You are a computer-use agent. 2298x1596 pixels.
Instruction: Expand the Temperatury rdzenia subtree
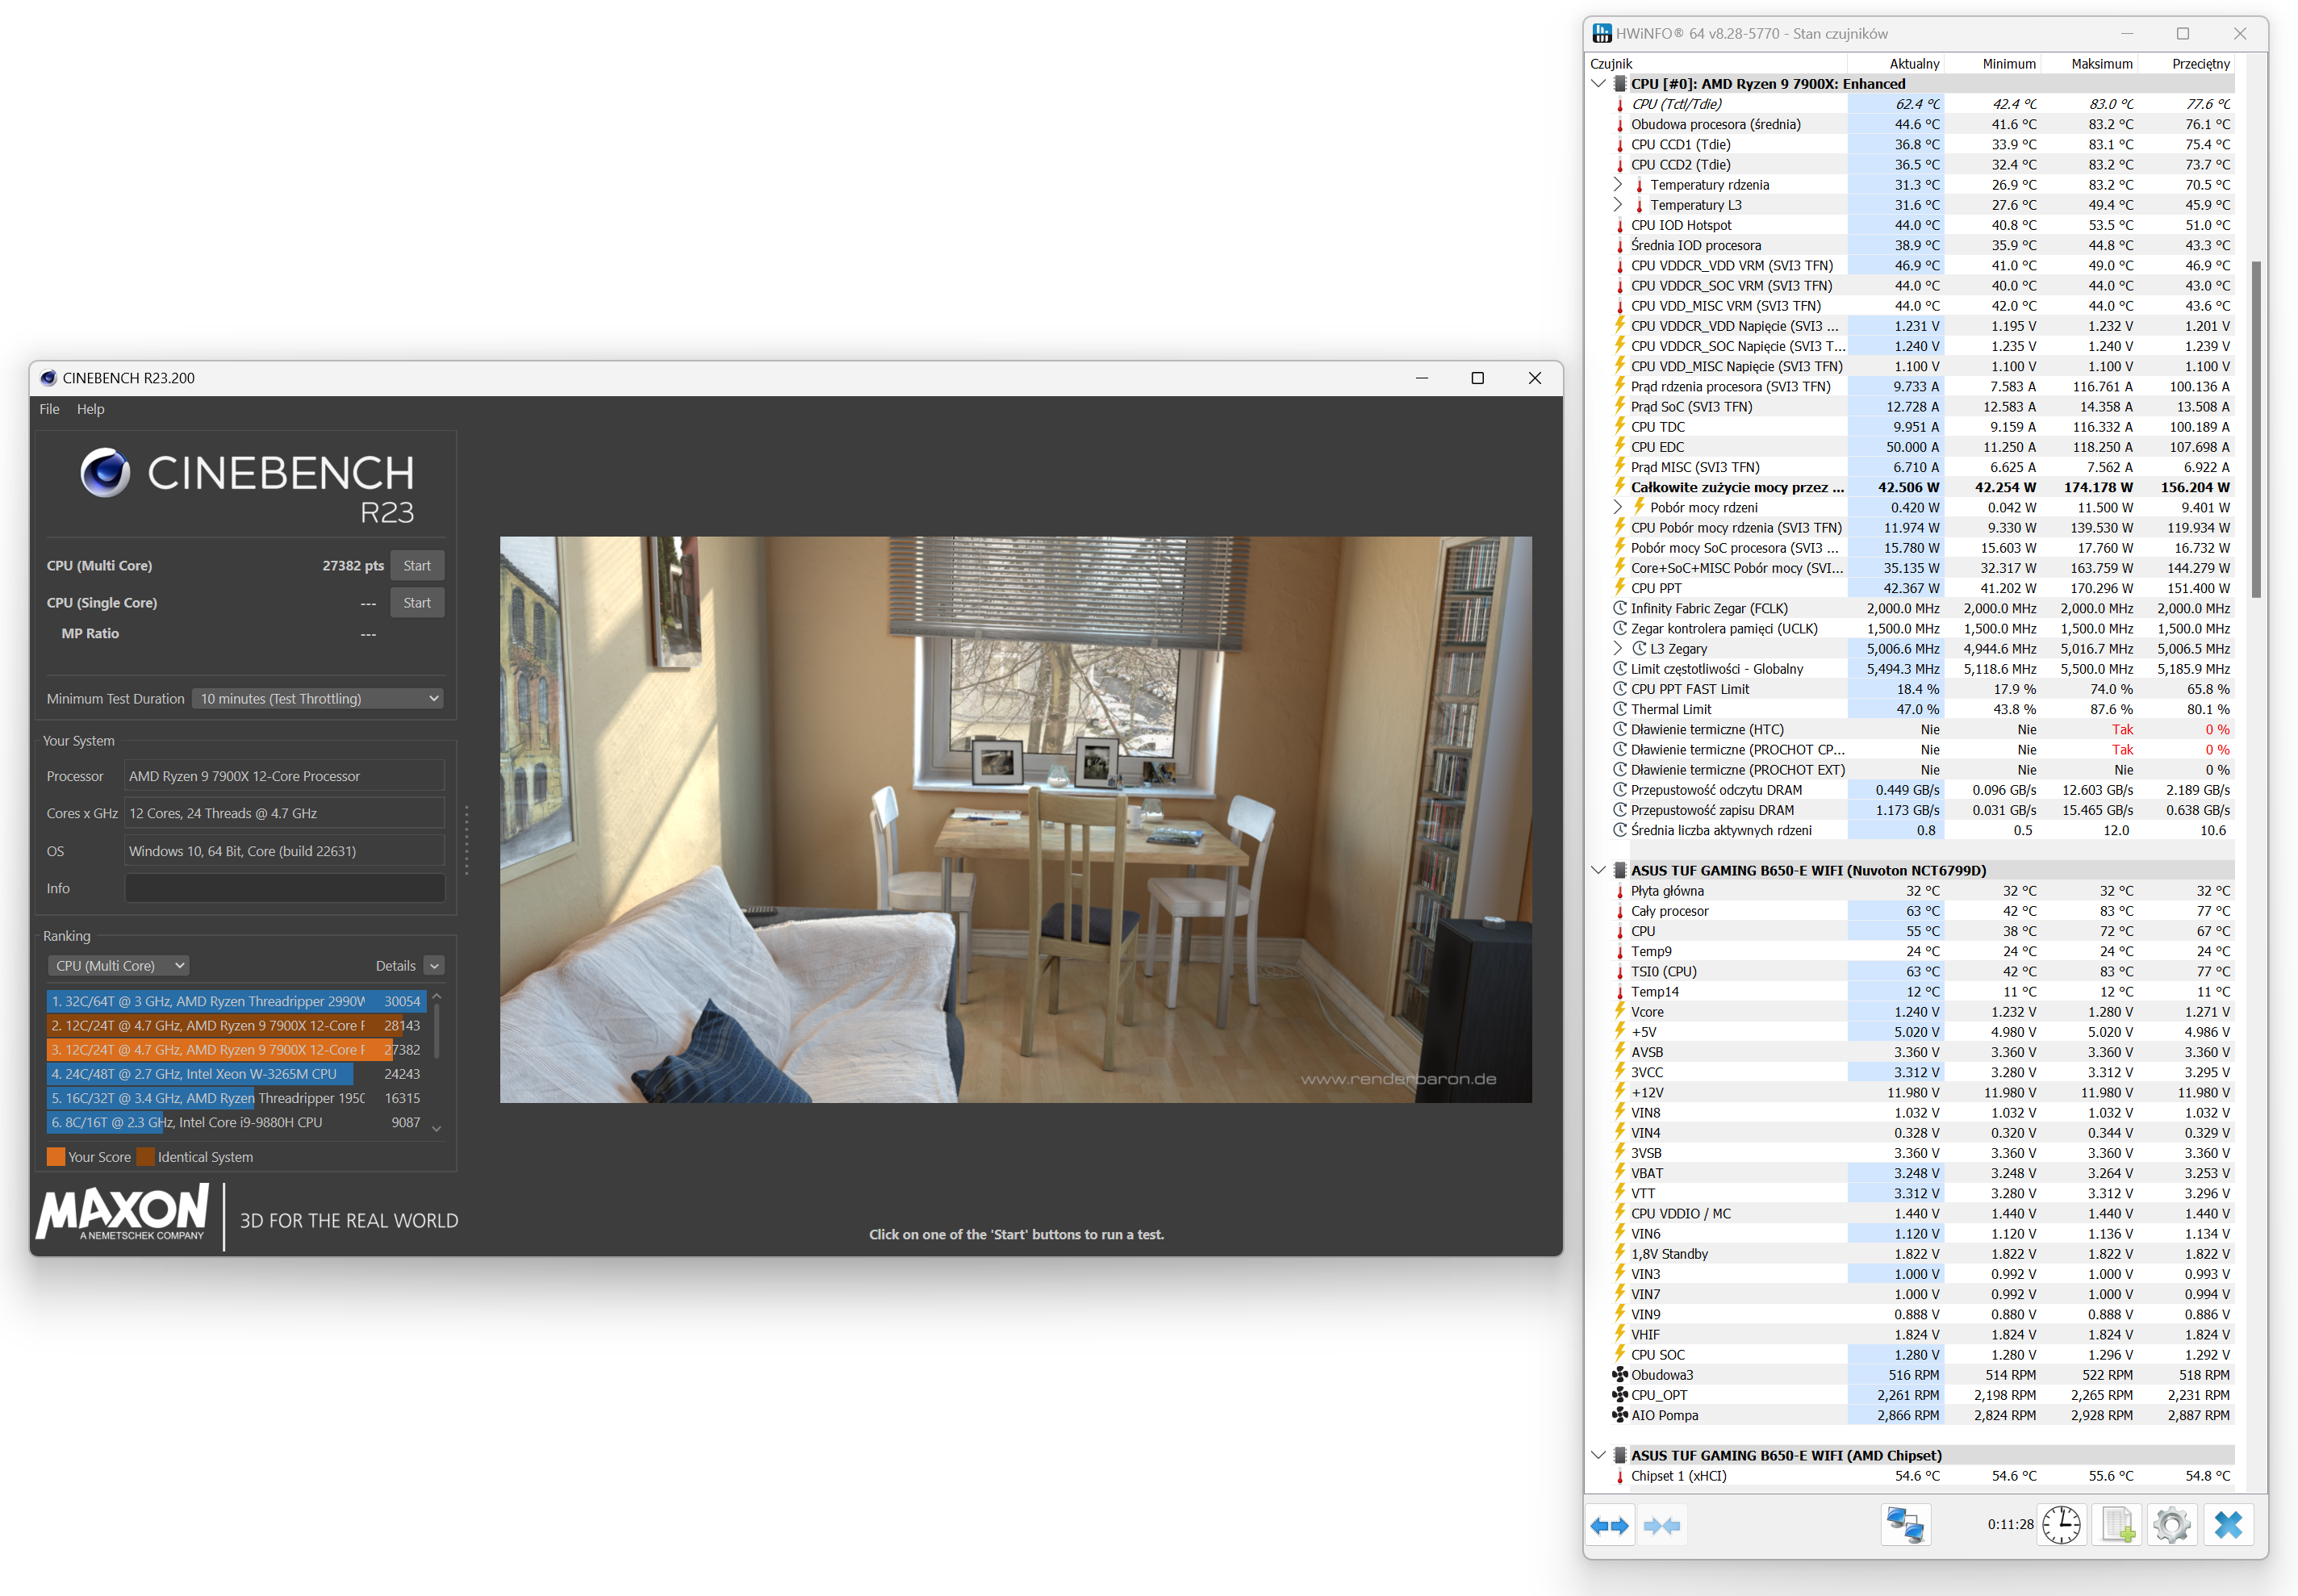[1618, 185]
